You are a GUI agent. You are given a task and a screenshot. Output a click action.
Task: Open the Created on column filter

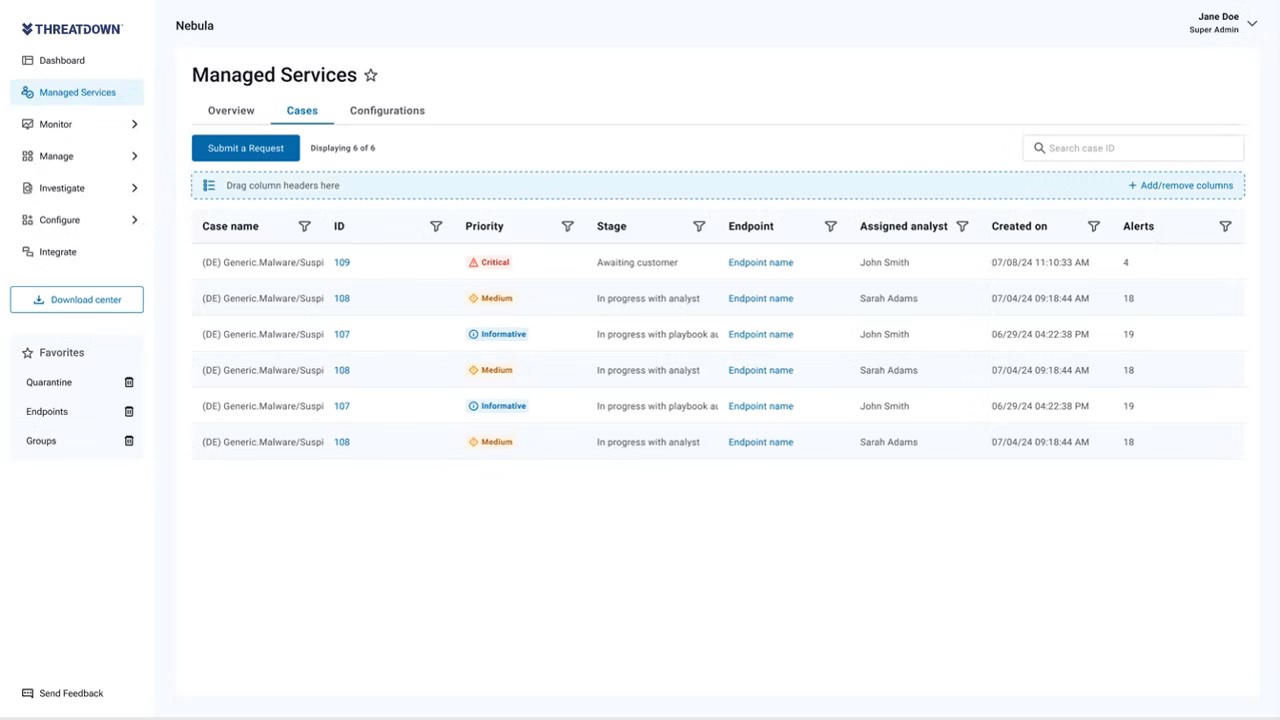[1093, 227]
